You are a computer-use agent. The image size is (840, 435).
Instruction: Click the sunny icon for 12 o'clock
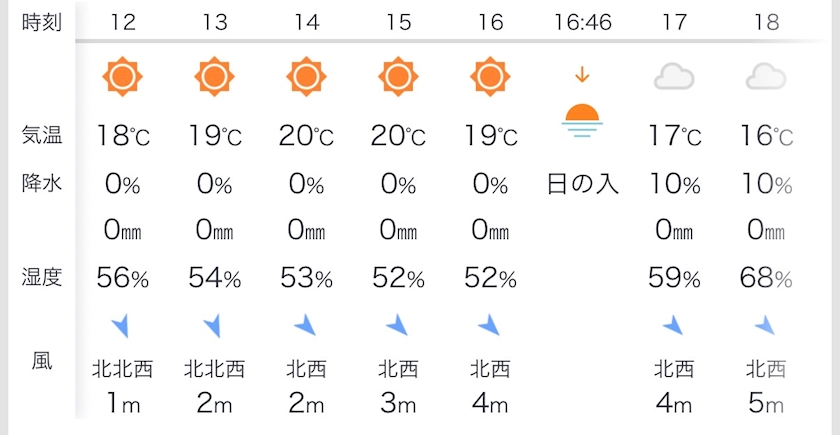[123, 76]
